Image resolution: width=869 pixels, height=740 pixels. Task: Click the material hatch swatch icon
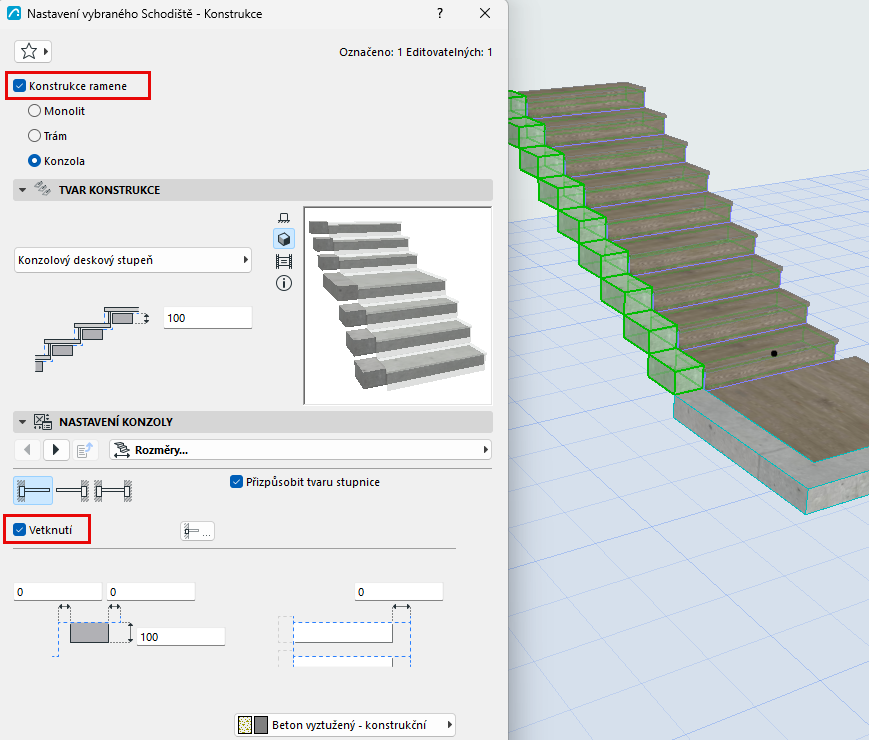244,724
